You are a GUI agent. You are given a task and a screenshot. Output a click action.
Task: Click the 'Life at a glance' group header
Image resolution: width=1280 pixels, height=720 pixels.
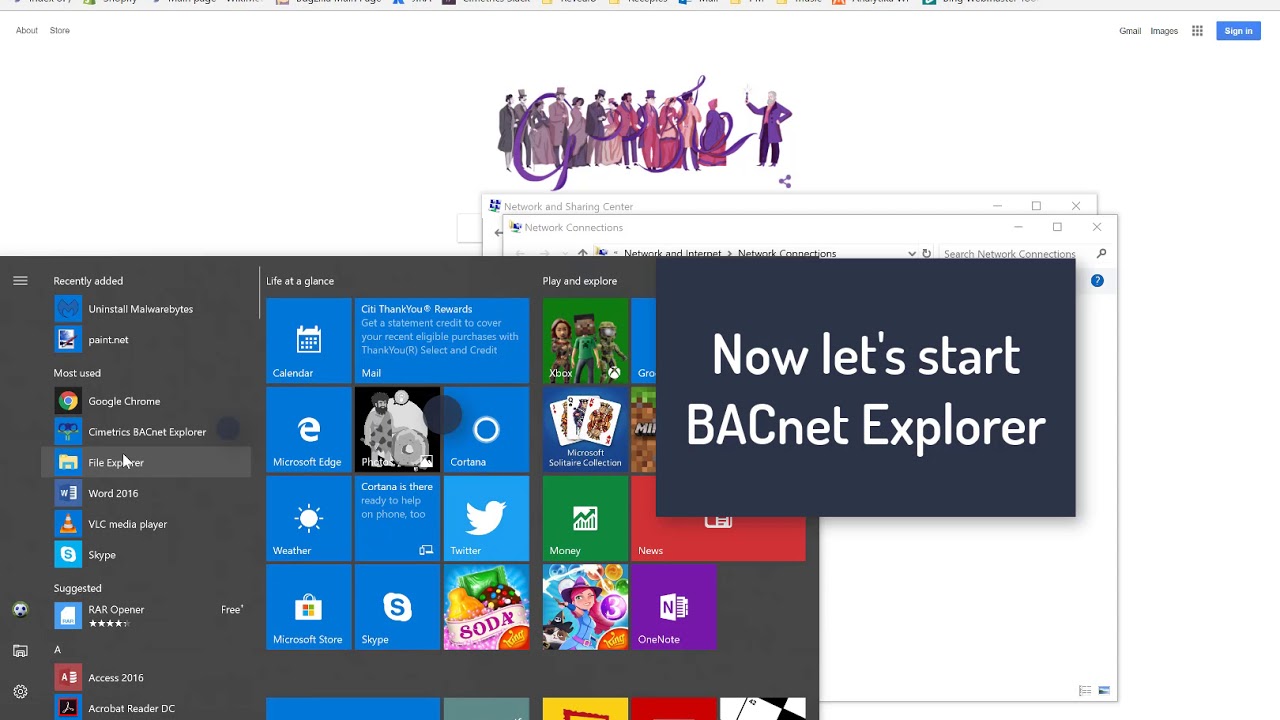[x=300, y=281]
